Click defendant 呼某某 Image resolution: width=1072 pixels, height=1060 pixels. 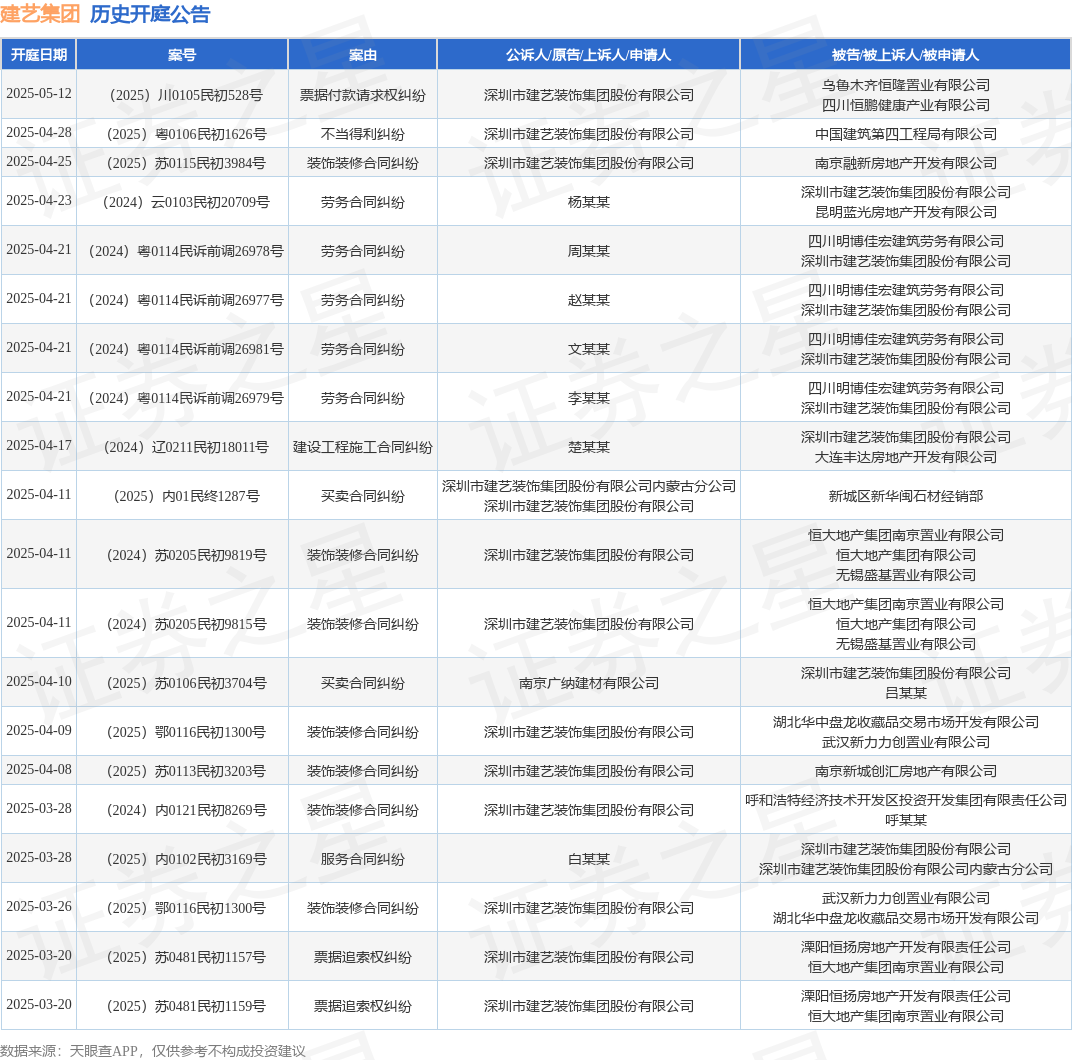coord(906,820)
